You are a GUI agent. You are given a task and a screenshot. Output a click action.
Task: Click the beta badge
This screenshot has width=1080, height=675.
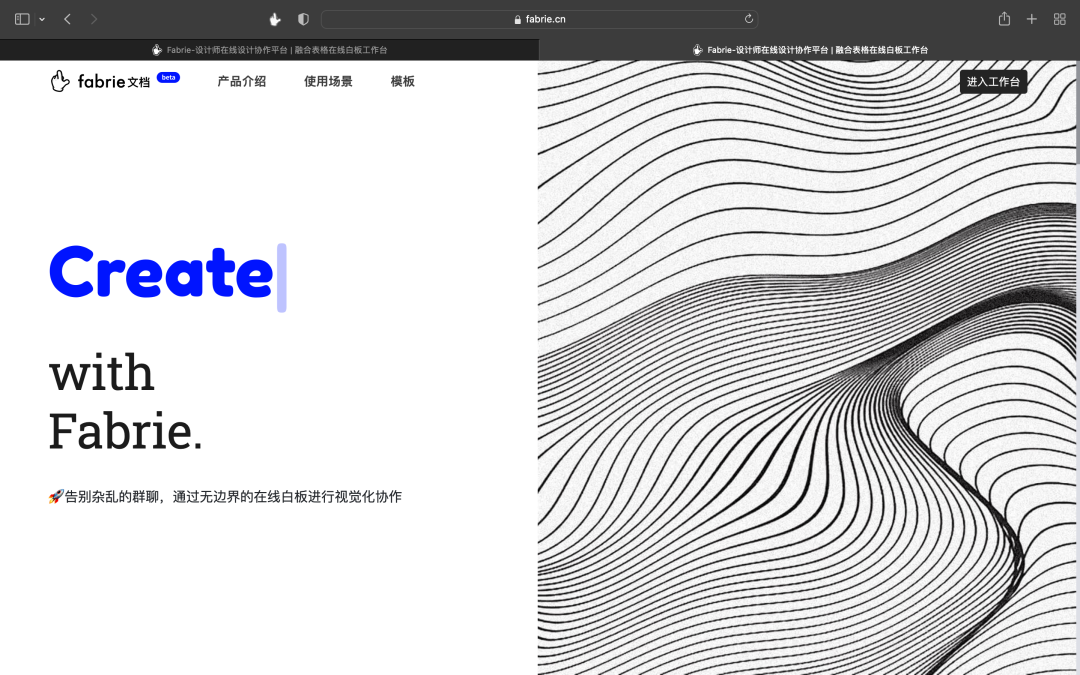[169, 77]
